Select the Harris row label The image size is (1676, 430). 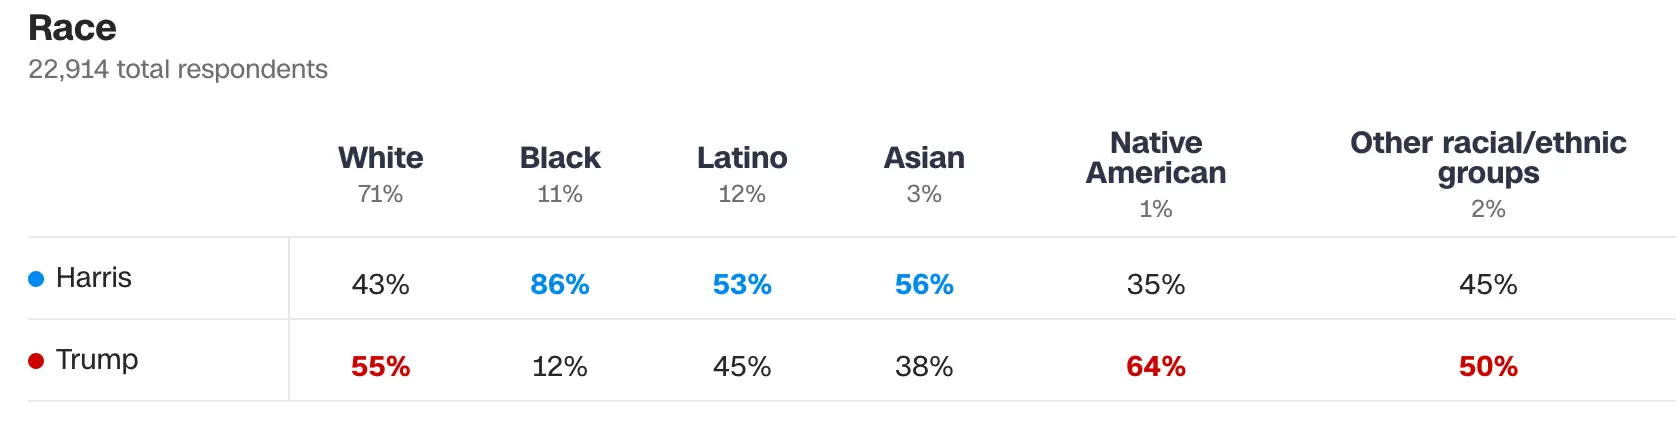click(x=94, y=278)
